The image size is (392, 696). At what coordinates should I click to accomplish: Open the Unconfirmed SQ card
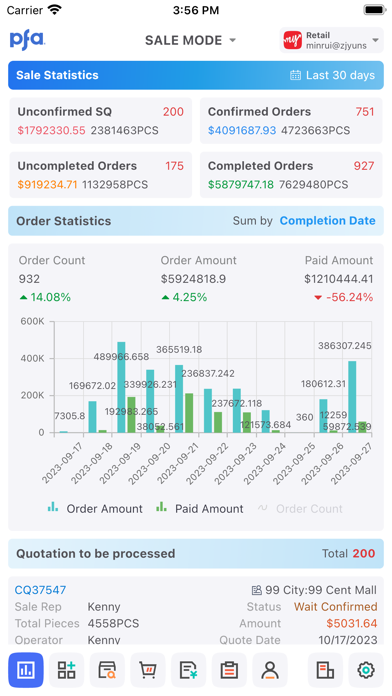pyautogui.click(x=101, y=121)
